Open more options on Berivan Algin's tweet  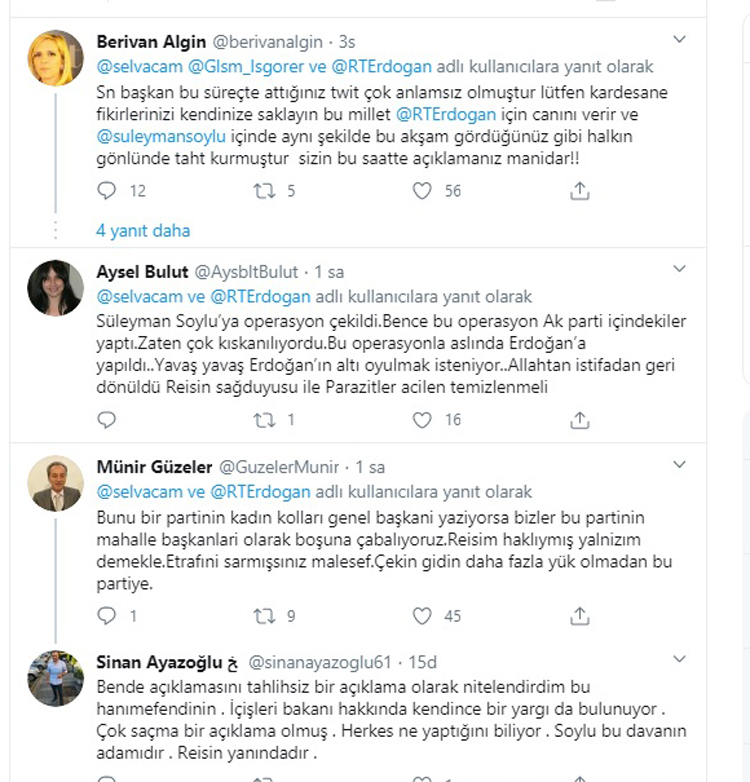tap(680, 40)
